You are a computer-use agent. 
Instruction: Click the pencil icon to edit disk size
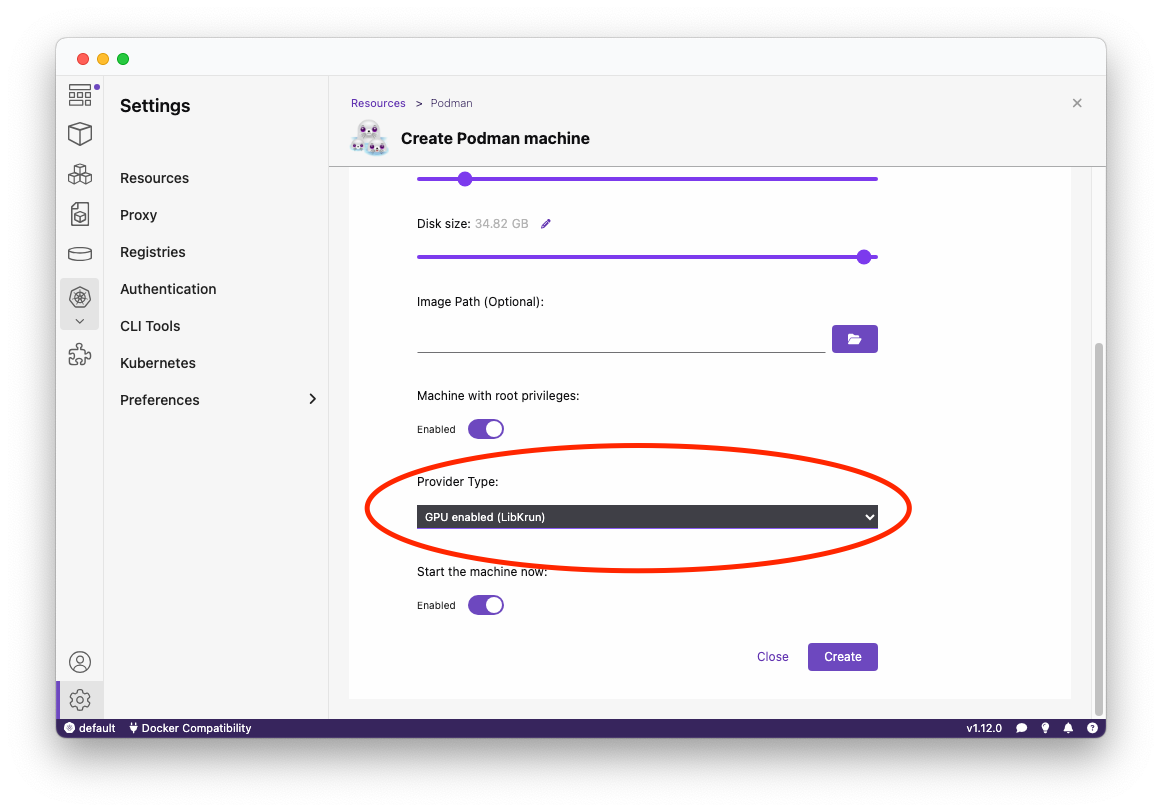tap(546, 224)
